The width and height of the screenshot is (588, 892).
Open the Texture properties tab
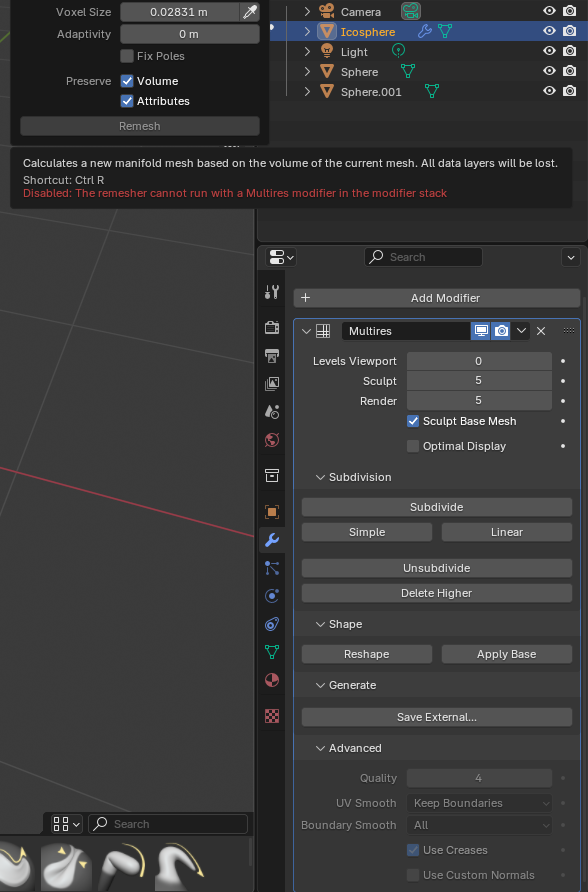click(272, 716)
